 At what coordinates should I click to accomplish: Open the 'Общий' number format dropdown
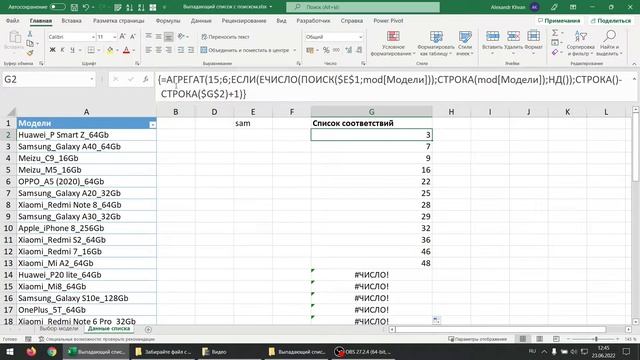point(360,37)
